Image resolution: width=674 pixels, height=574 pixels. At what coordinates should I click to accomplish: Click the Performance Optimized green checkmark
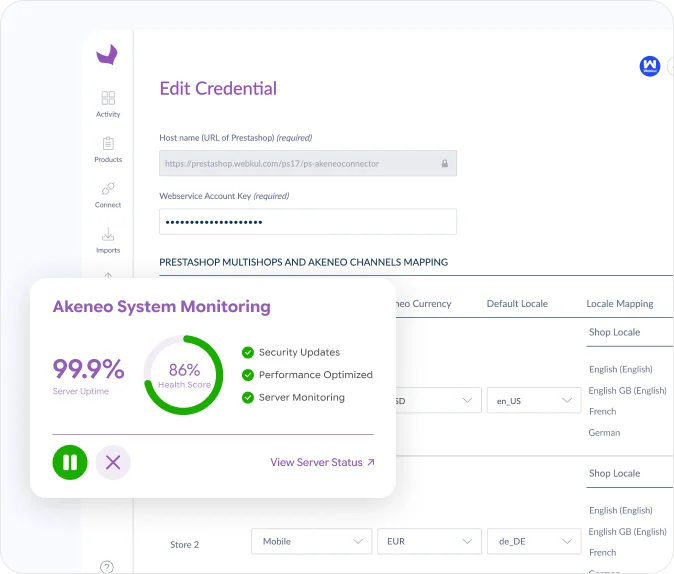click(248, 375)
